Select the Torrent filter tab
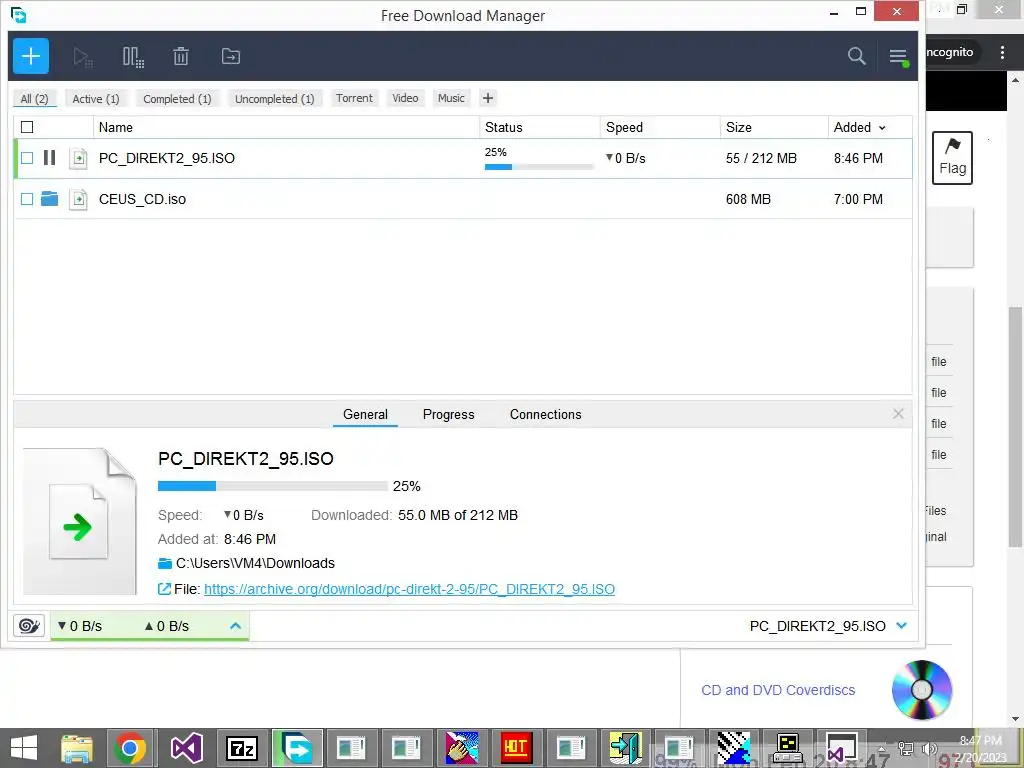The height and width of the screenshot is (768, 1024). tap(355, 98)
